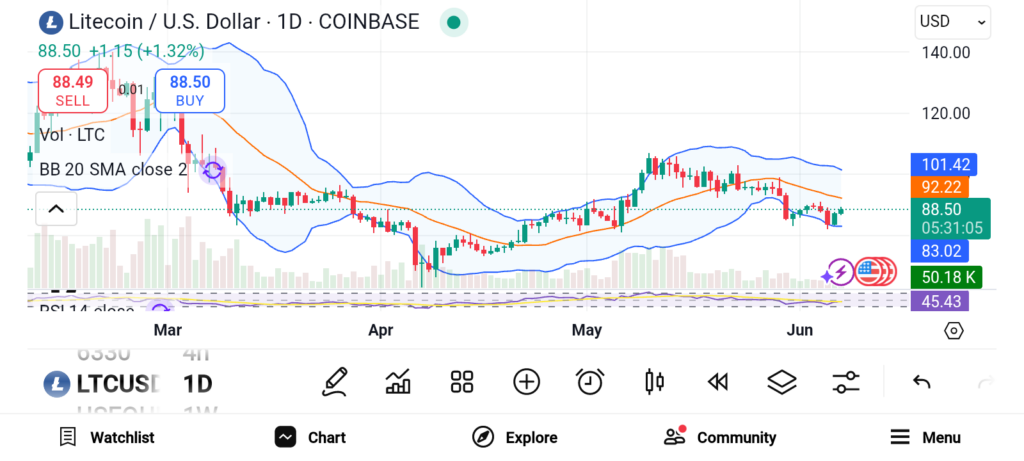Viewport: 1024px width, 461px height.
Task: Open chart settings sliders icon
Action: tap(846, 382)
